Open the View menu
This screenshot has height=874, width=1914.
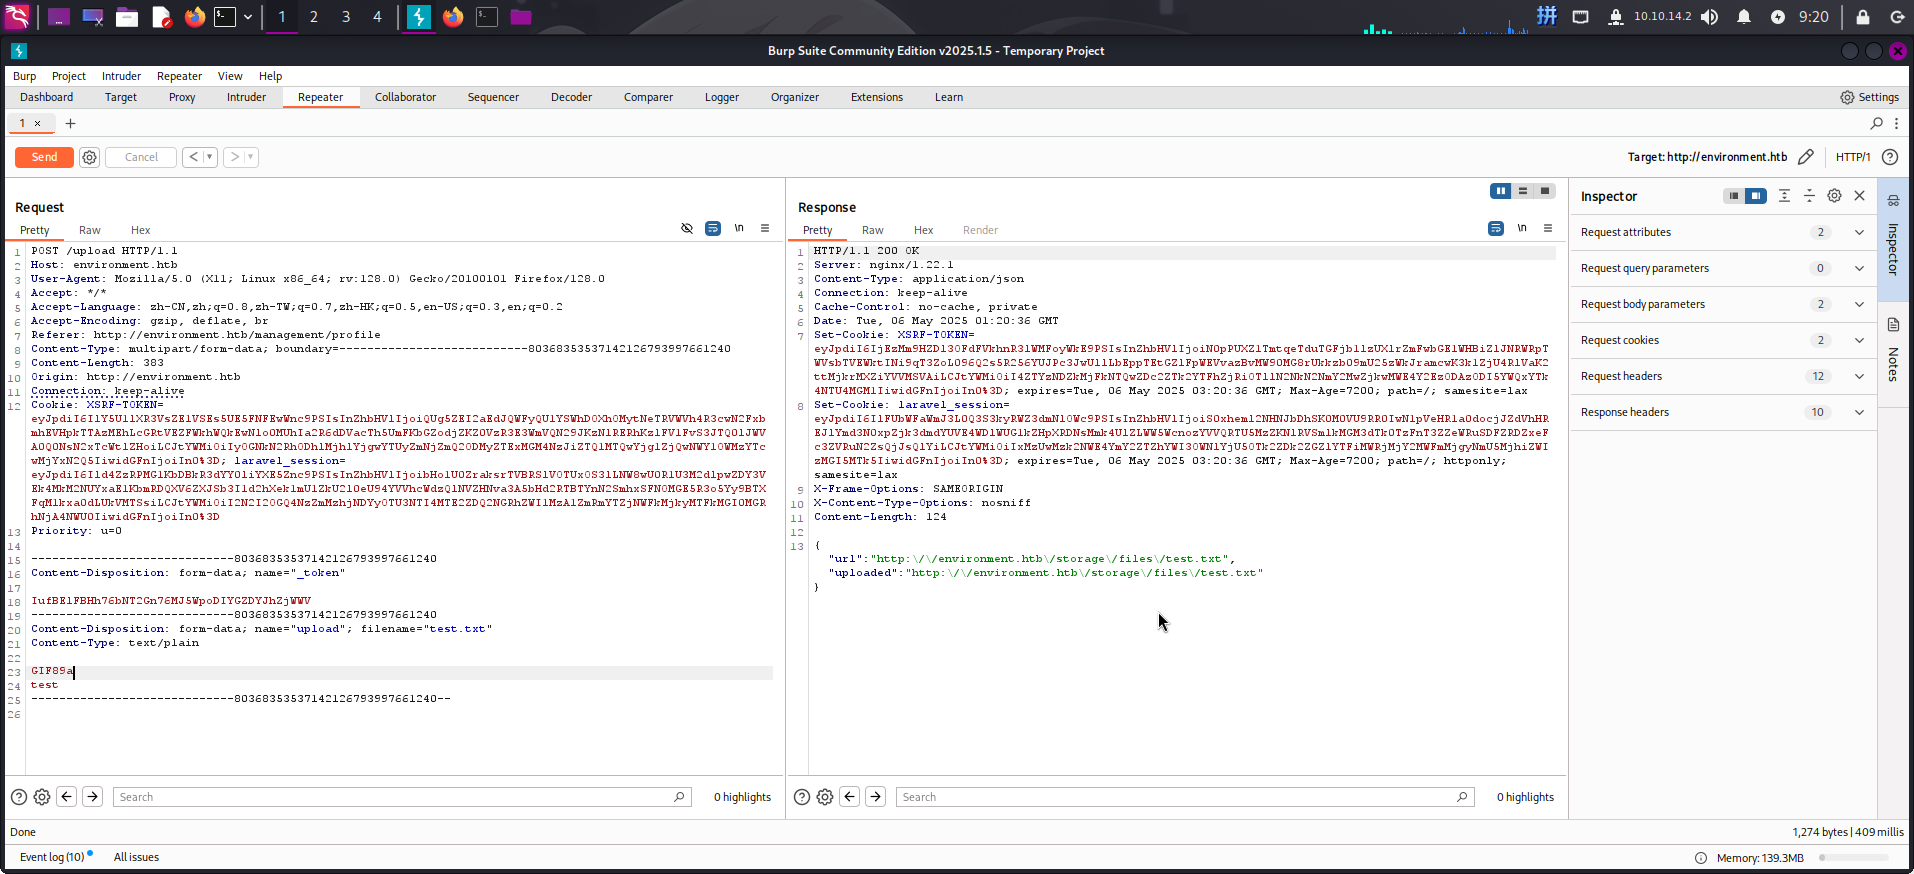[x=230, y=76]
